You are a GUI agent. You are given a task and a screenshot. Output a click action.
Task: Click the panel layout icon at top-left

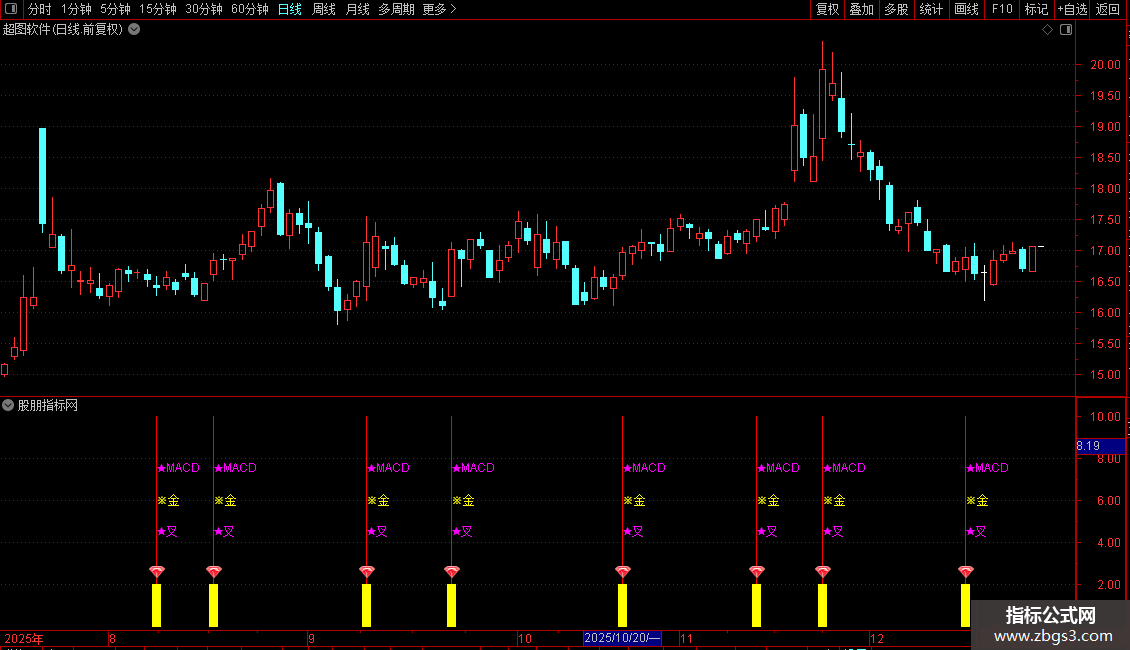(11, 9)
